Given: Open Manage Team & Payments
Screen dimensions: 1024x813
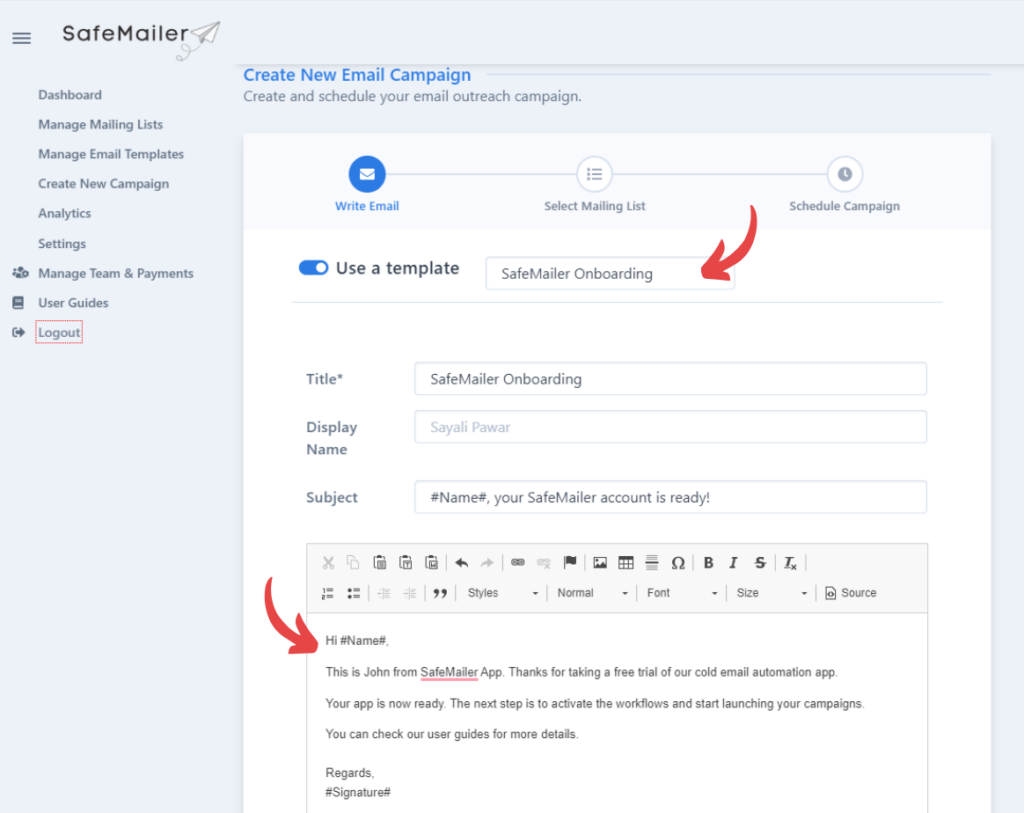Looking at the screenshot, I should pyautogui.click(x=116, y=273).
